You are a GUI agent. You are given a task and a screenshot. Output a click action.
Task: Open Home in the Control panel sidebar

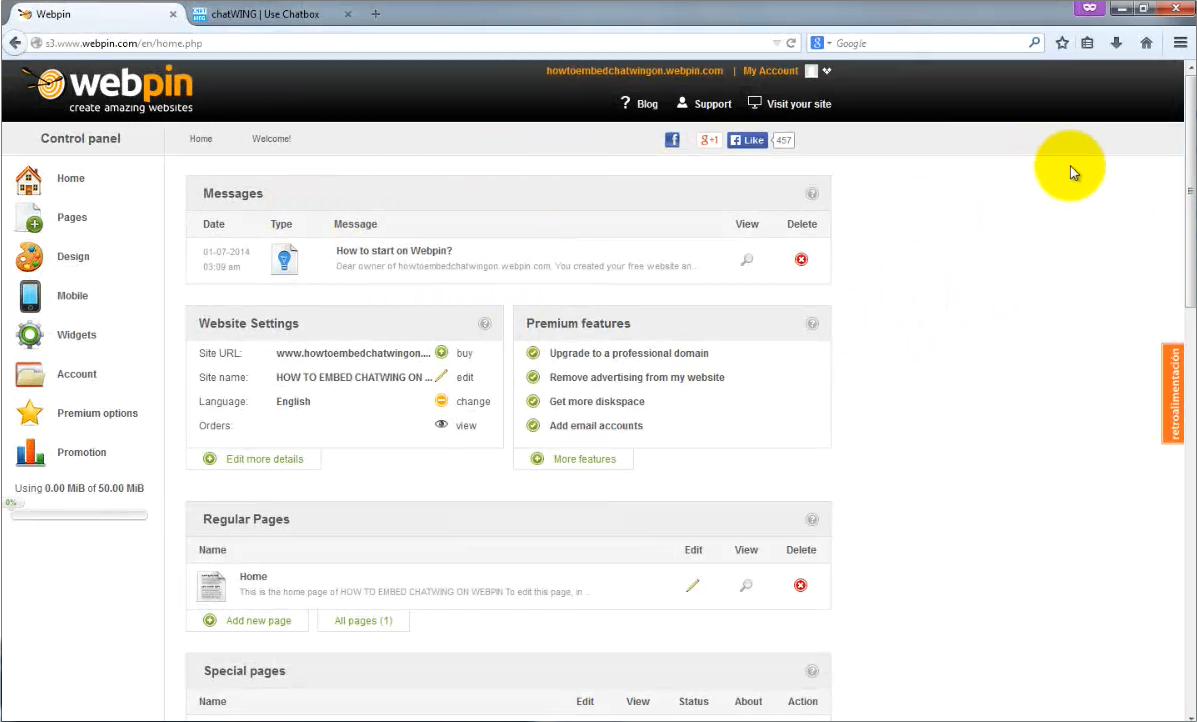[x=70, y=178]
